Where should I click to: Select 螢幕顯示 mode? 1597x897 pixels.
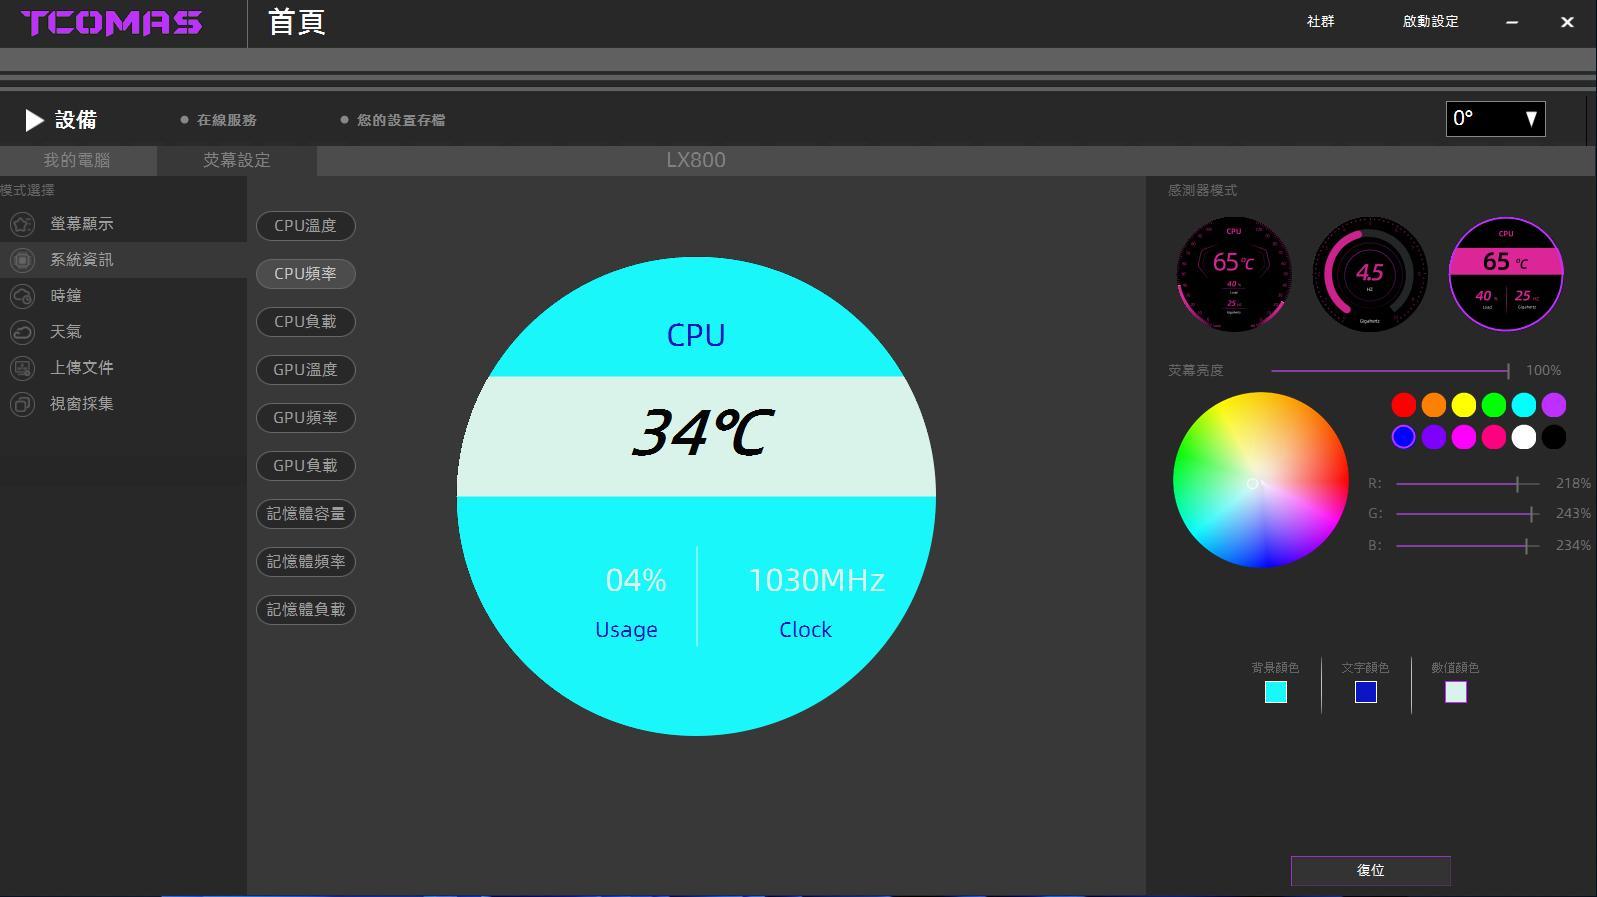pyautogui.click(x=123, y=224)
